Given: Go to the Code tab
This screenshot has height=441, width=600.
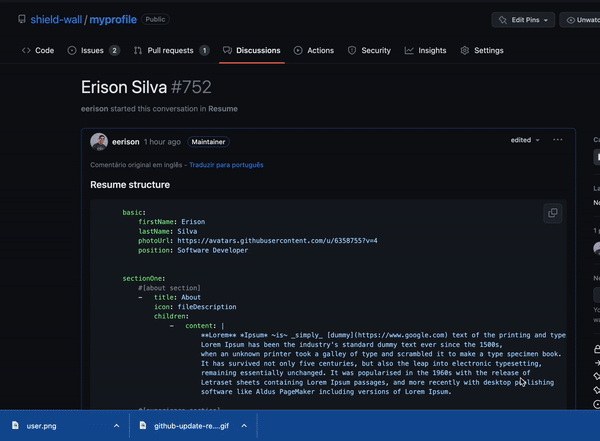Looking at the screenshot, I should click(x=38, y=50).
